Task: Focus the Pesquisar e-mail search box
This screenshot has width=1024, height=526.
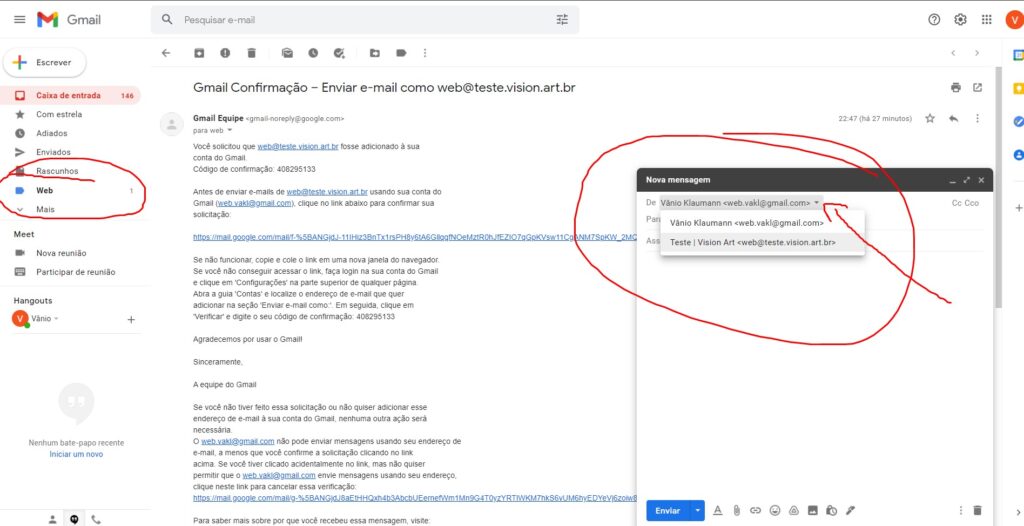Action: pyautogui.click(x=366, y=20)
